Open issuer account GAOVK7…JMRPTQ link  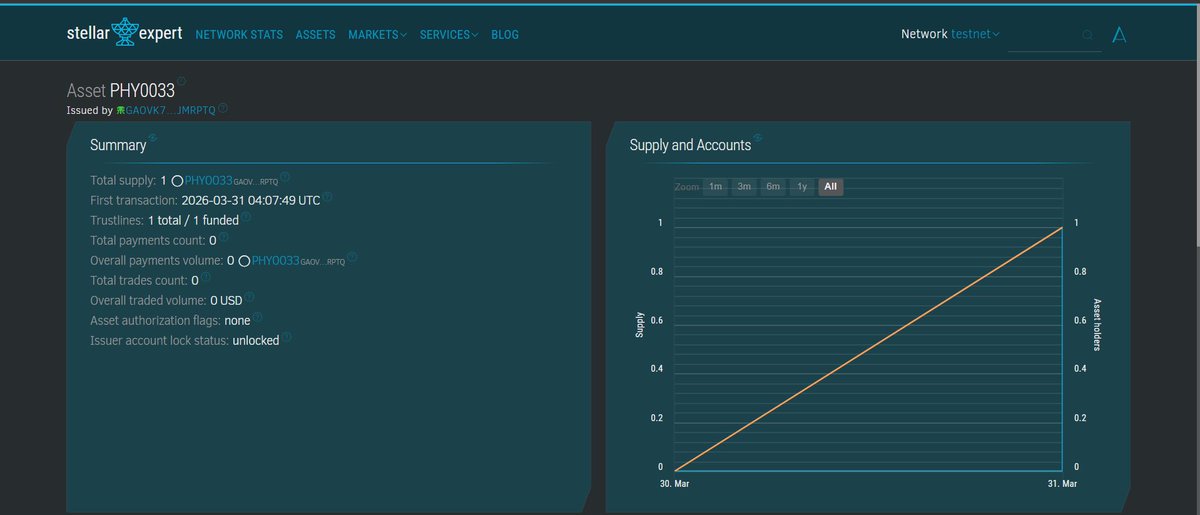coord(171,110)
